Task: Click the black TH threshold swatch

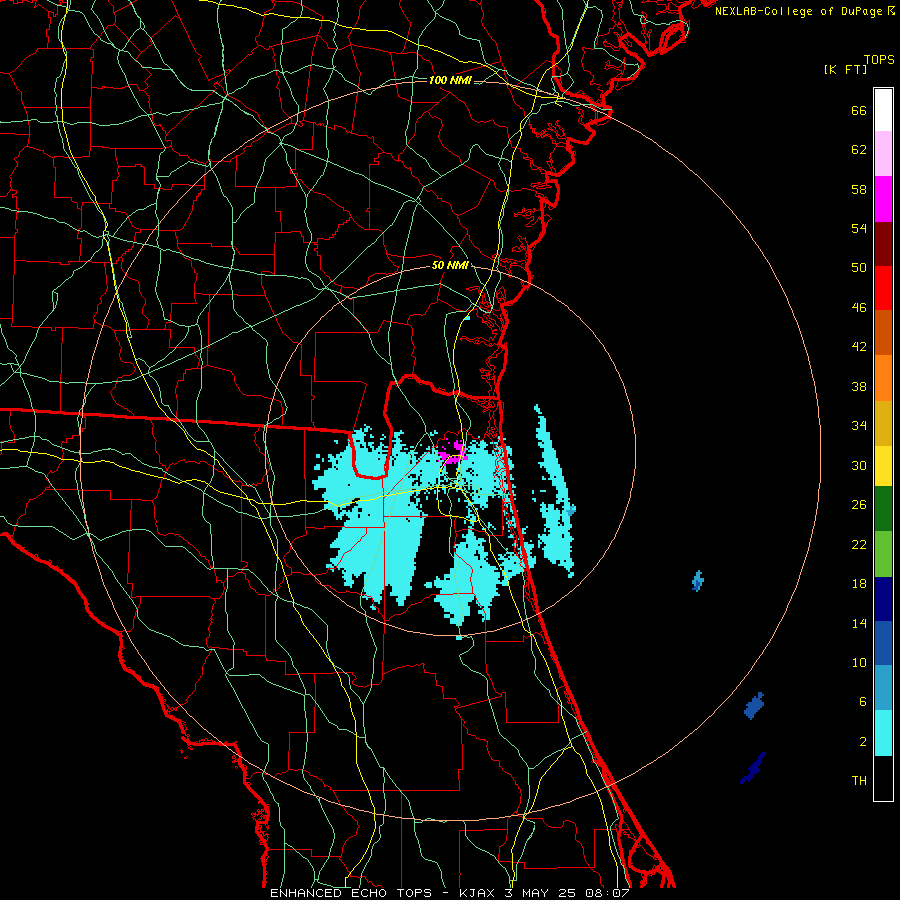Action: (883, 778)
